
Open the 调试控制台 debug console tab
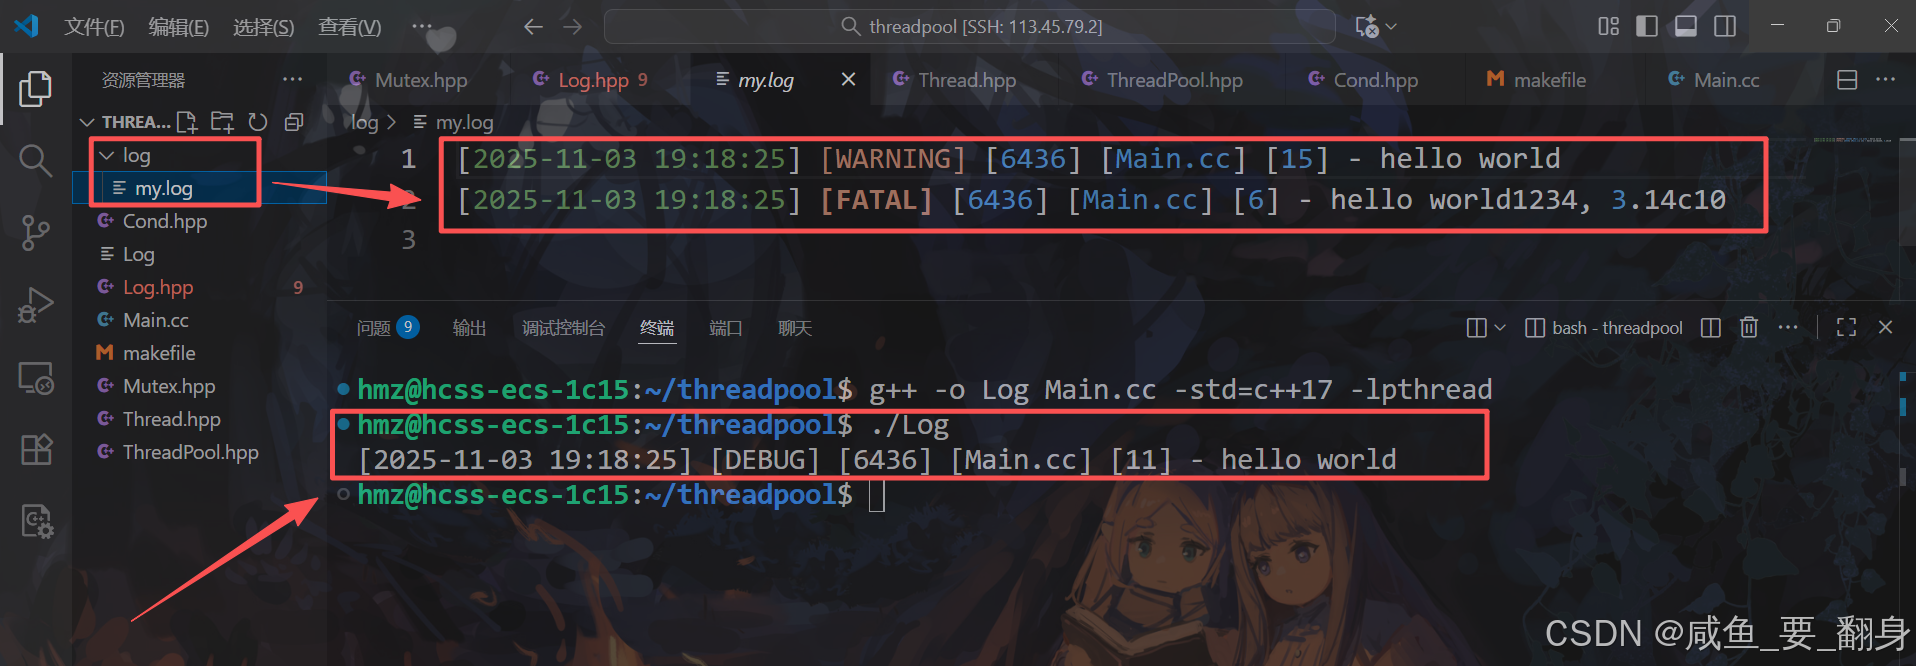click(x=563, y=328)
